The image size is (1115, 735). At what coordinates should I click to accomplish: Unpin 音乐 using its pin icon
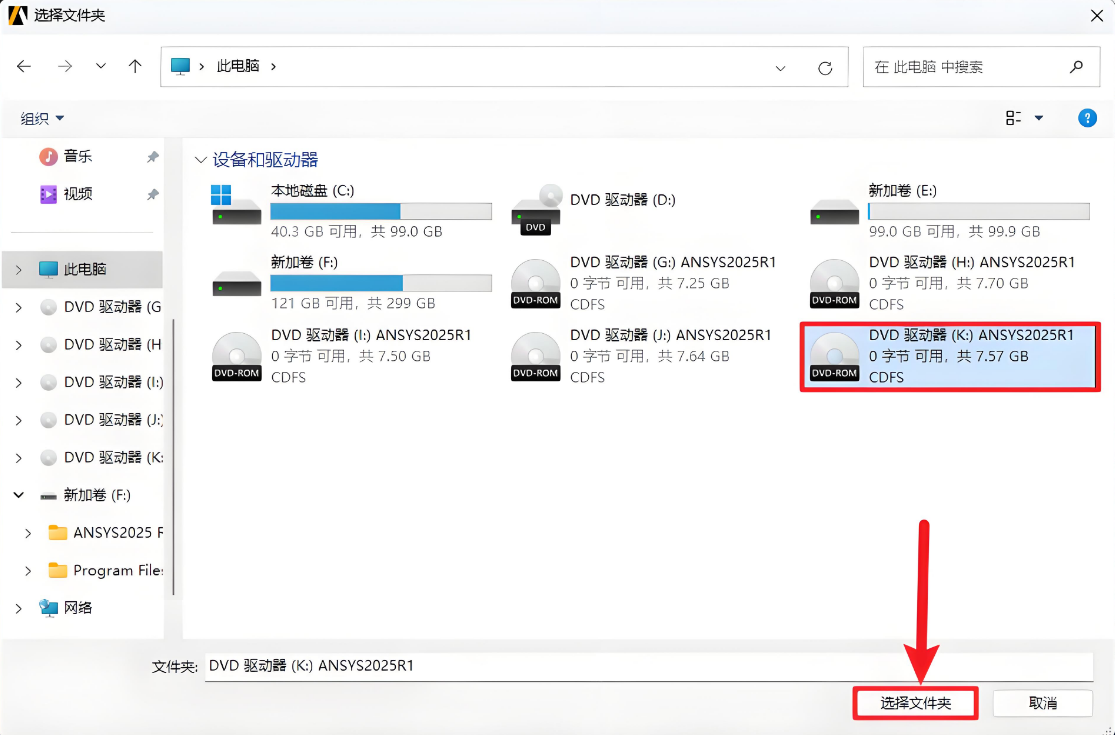152,157
